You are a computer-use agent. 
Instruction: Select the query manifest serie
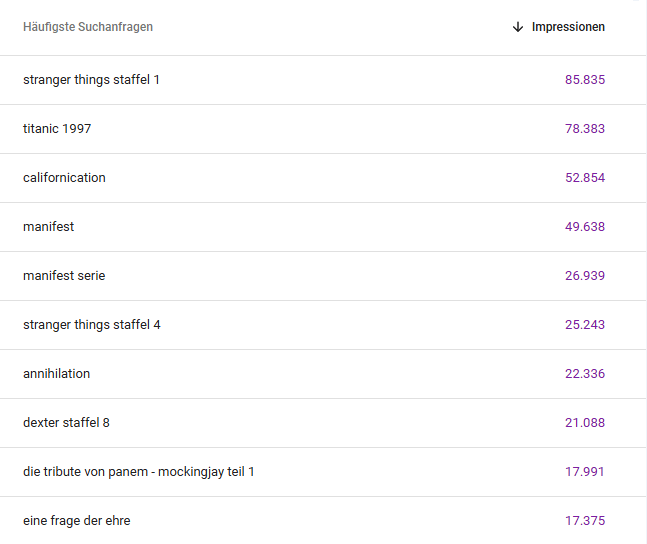[64, 276]
